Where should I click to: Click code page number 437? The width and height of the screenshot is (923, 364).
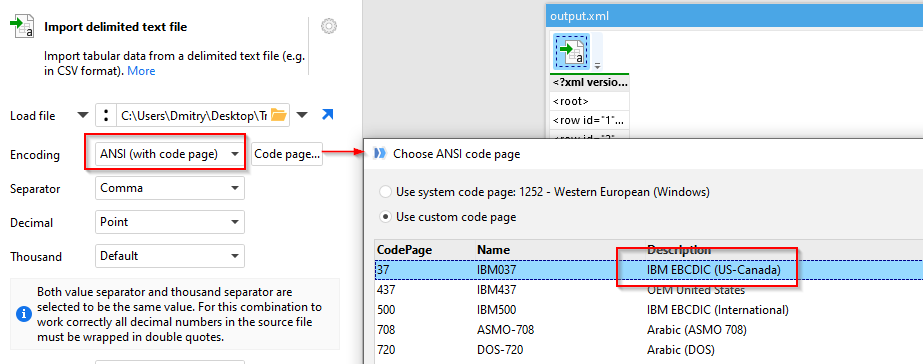tap(386, 290)
